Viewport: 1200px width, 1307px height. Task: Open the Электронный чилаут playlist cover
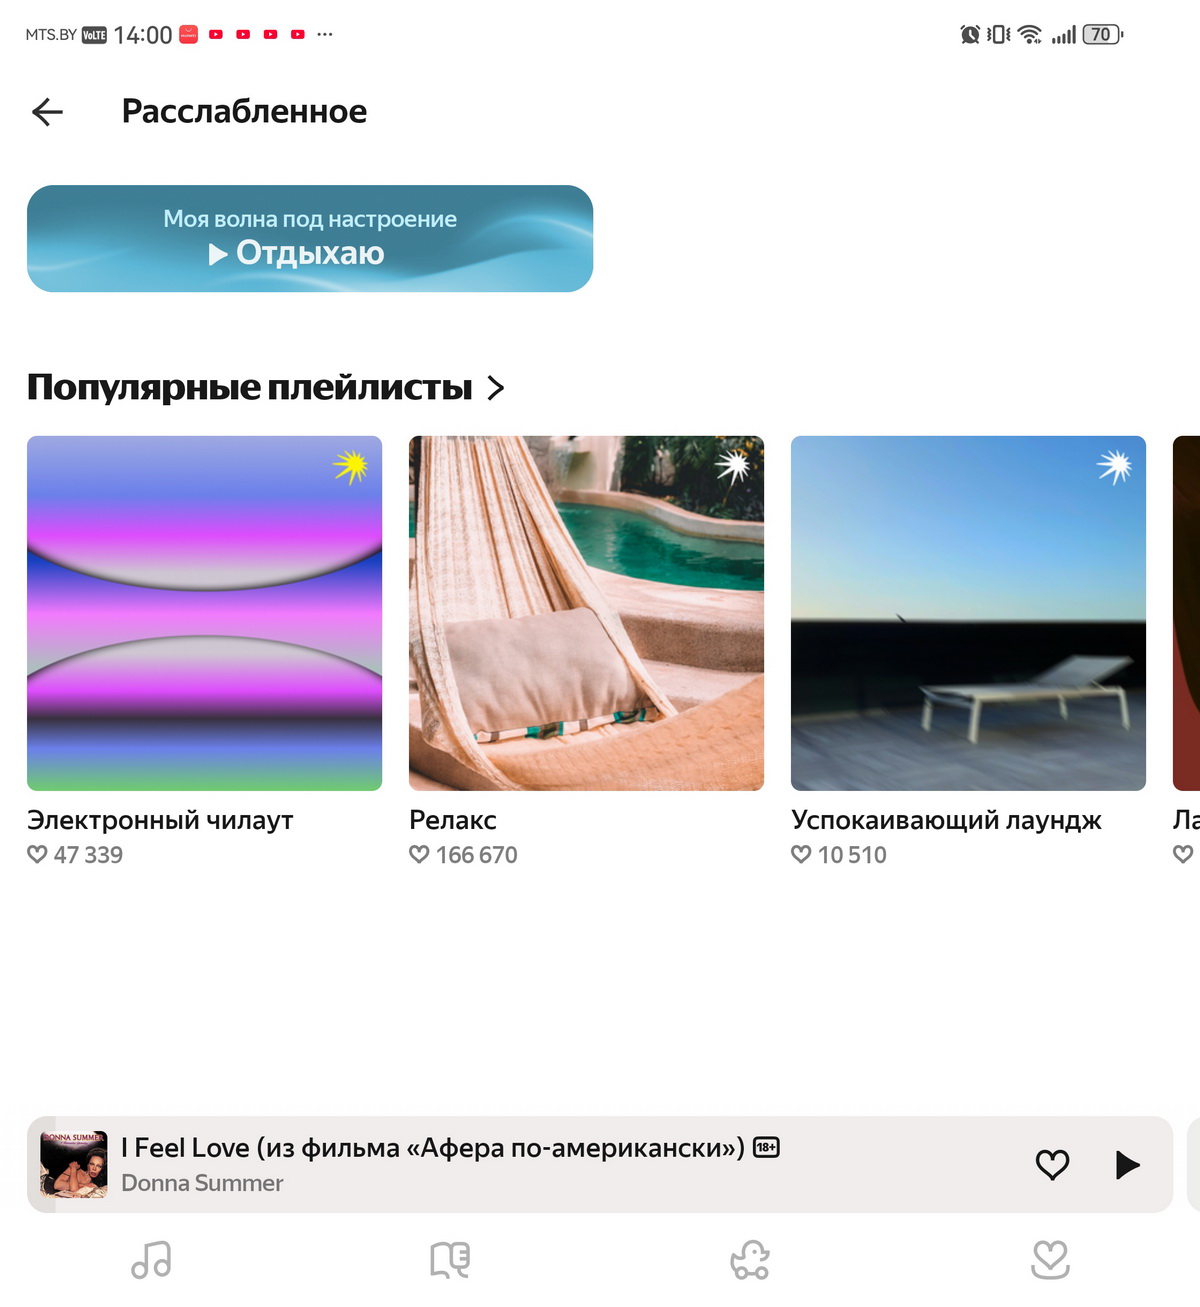coord(204,613)
